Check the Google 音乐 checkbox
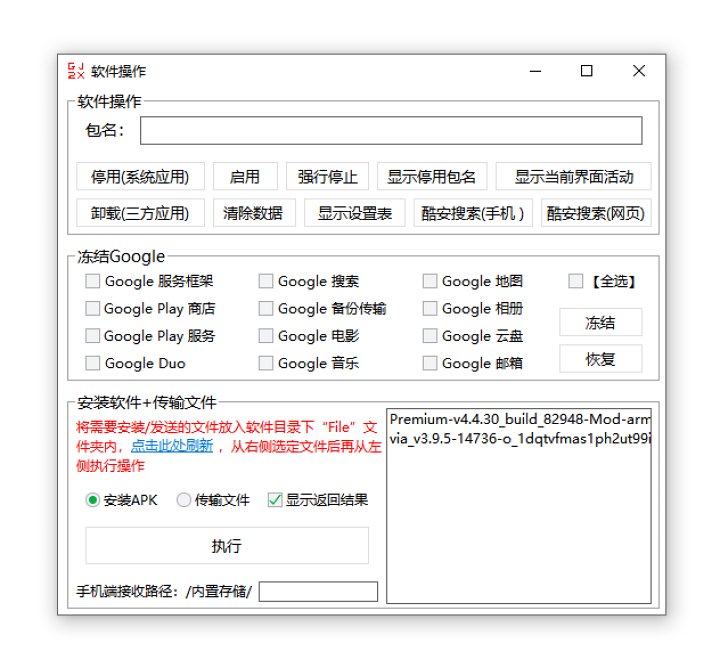 tap(266, 363)
